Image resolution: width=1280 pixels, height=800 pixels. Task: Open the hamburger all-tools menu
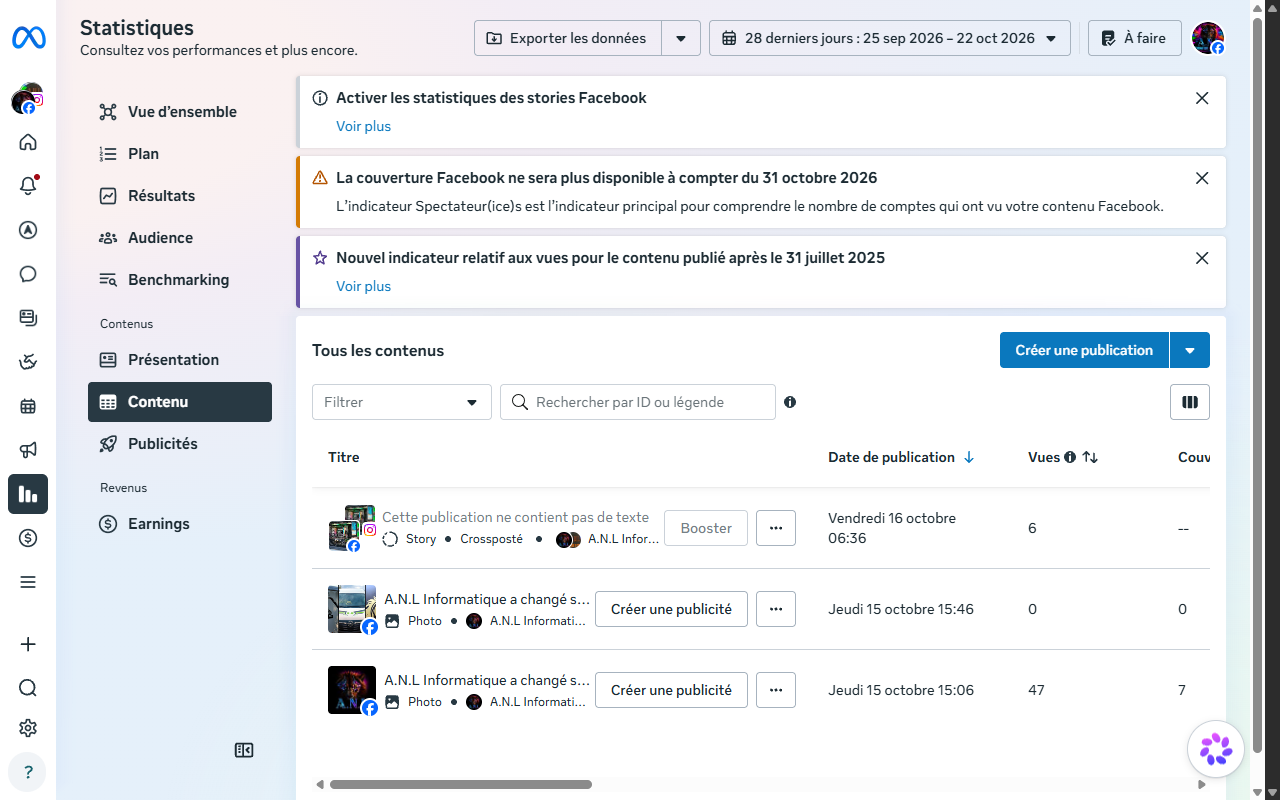(28, 582)
